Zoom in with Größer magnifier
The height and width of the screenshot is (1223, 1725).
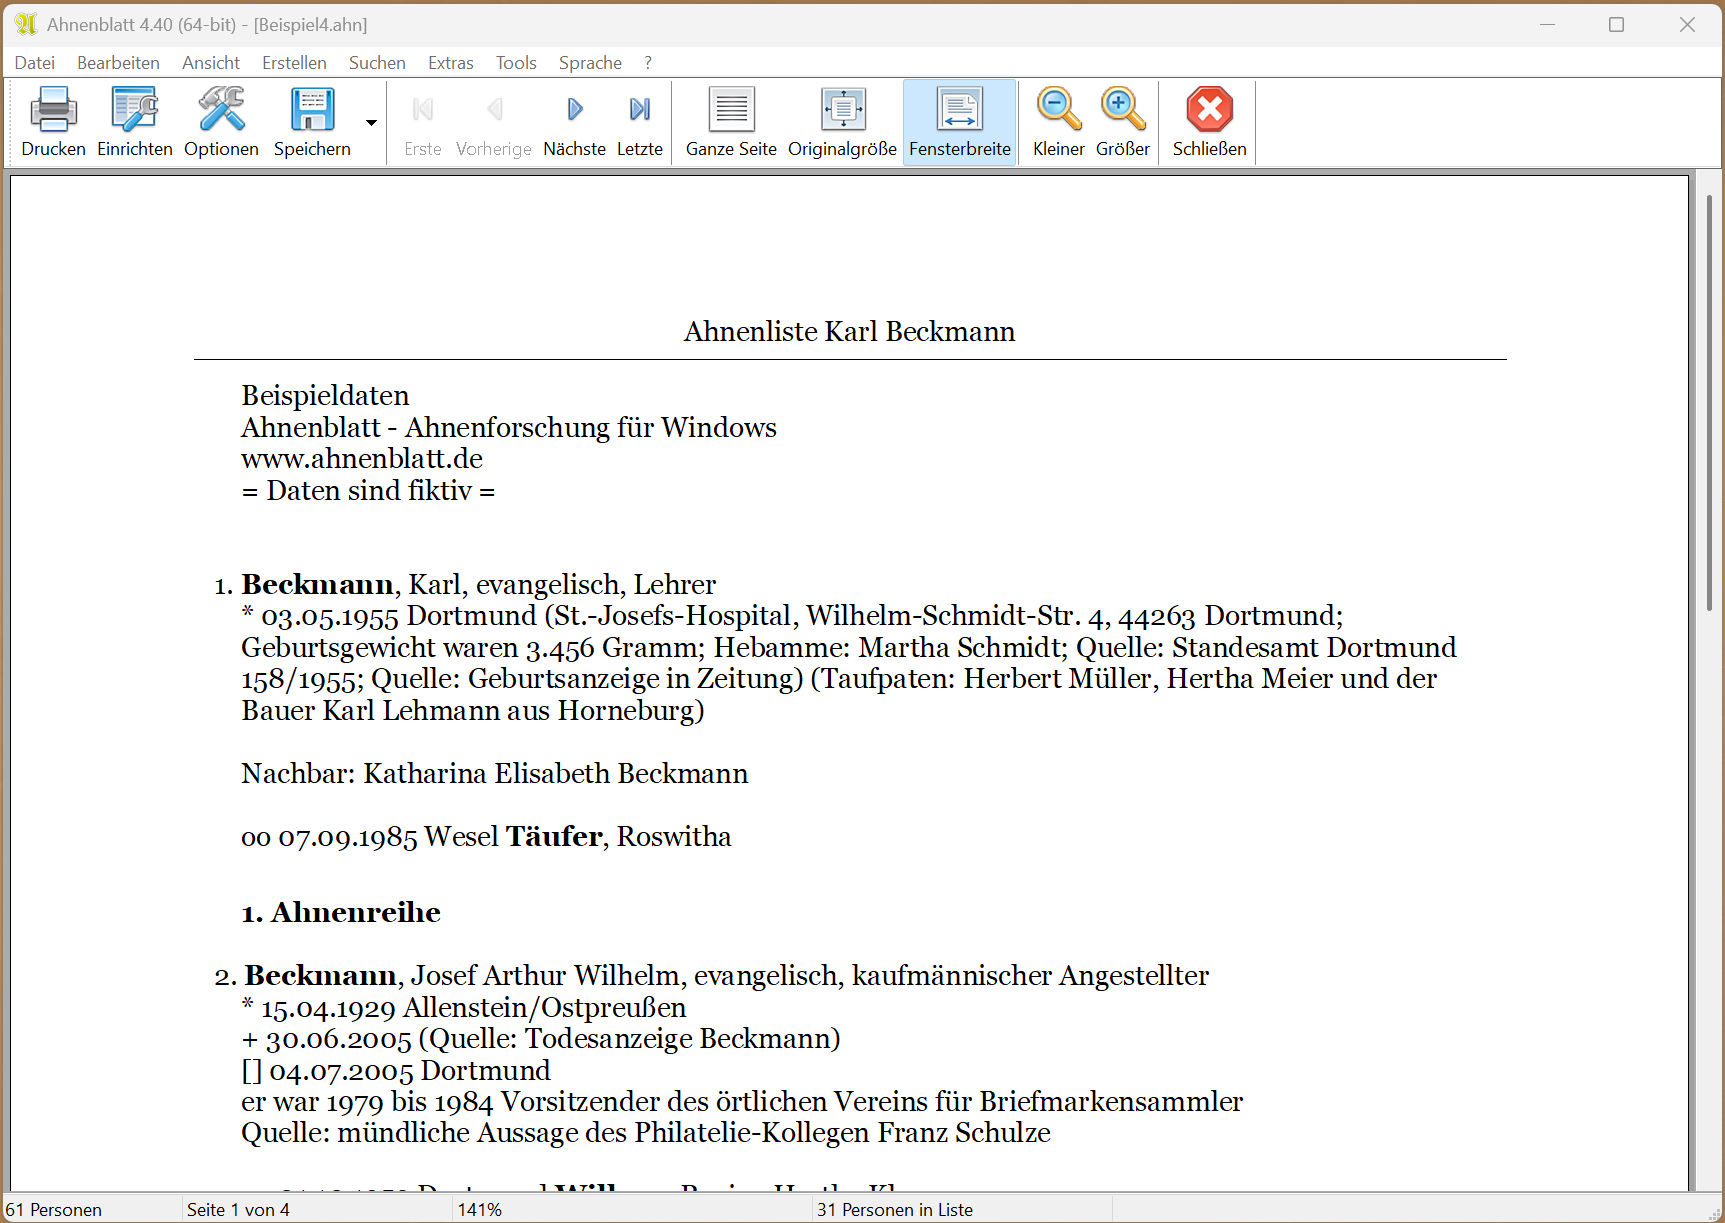[x=1122, y=111]
